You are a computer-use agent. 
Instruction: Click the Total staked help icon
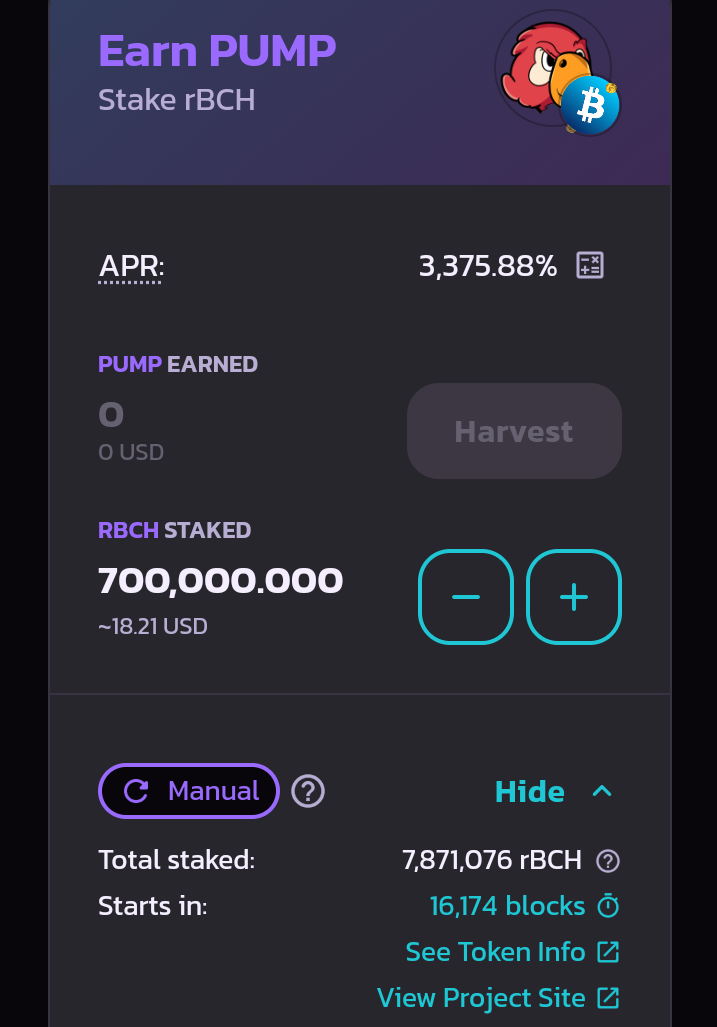click(608, 861)
